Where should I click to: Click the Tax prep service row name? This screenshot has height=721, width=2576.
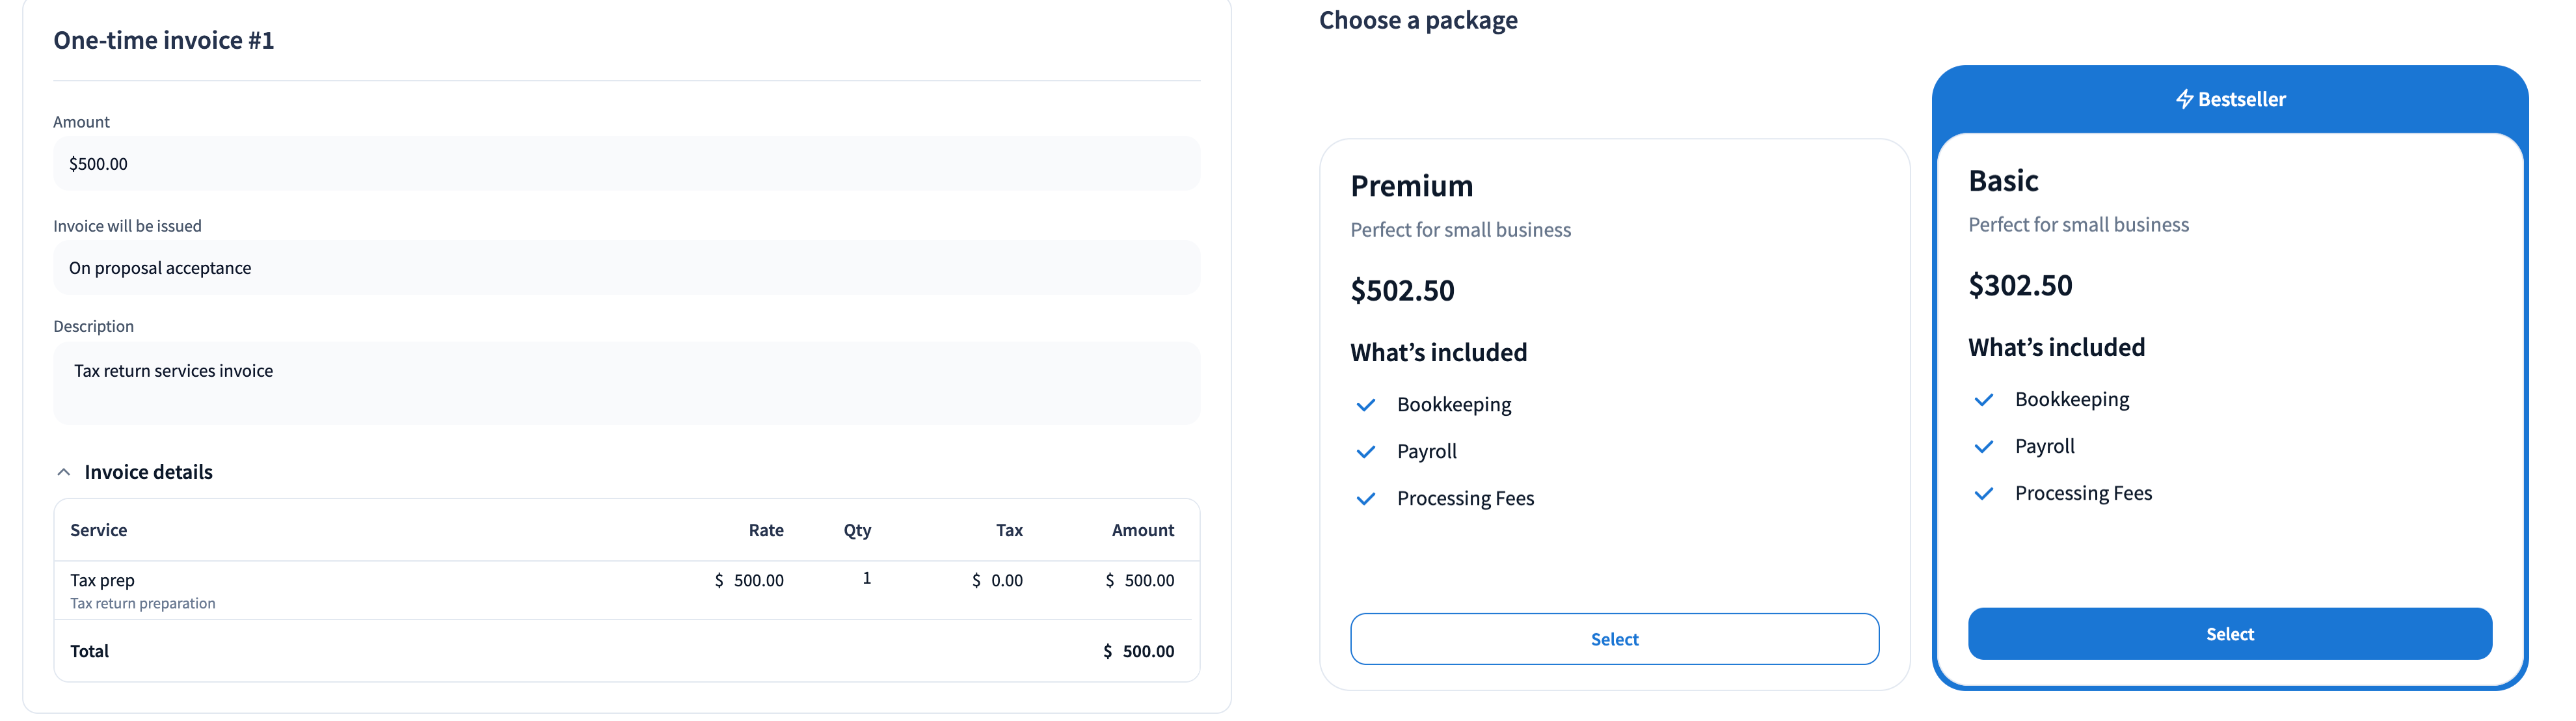click(102, 580)
